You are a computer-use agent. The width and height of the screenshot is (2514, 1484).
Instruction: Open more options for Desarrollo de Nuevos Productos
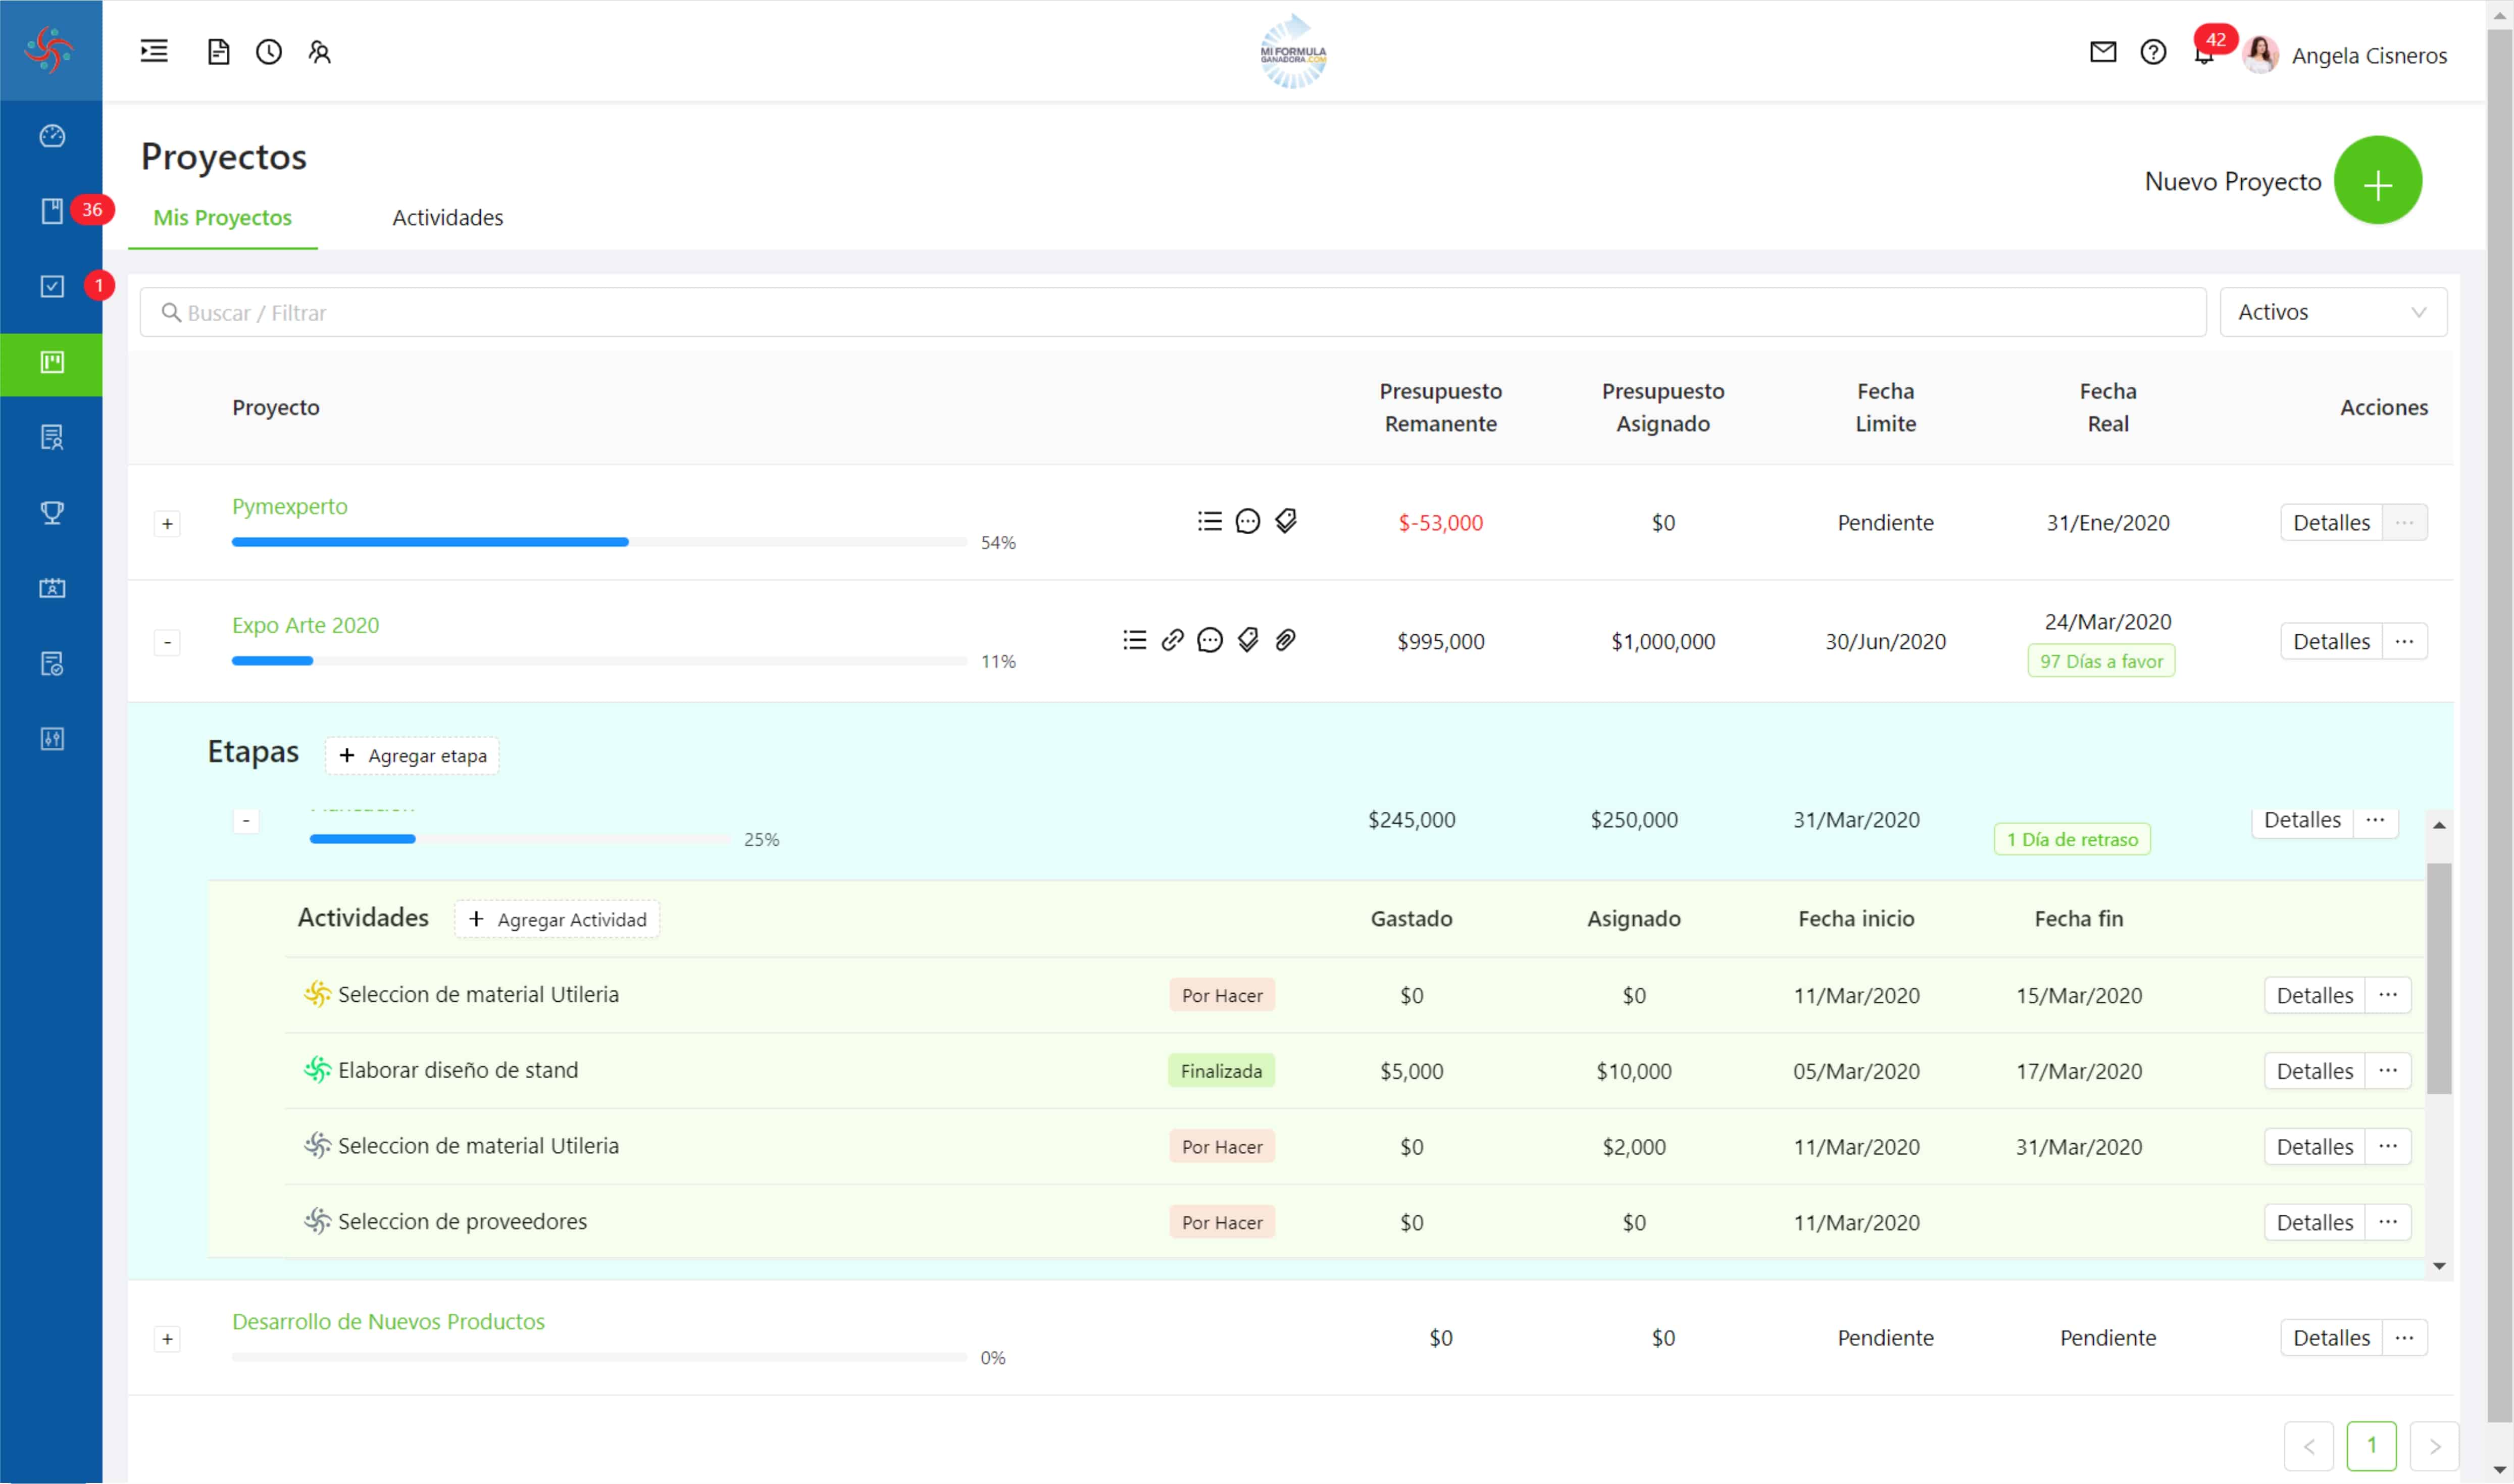pyautogui.click(x=2404, y=1338)
